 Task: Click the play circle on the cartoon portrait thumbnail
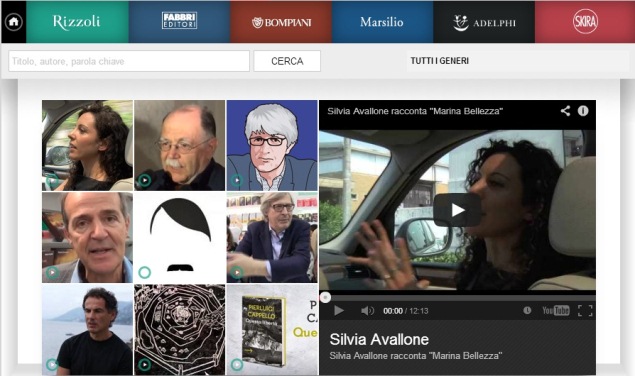pos(237,180)
